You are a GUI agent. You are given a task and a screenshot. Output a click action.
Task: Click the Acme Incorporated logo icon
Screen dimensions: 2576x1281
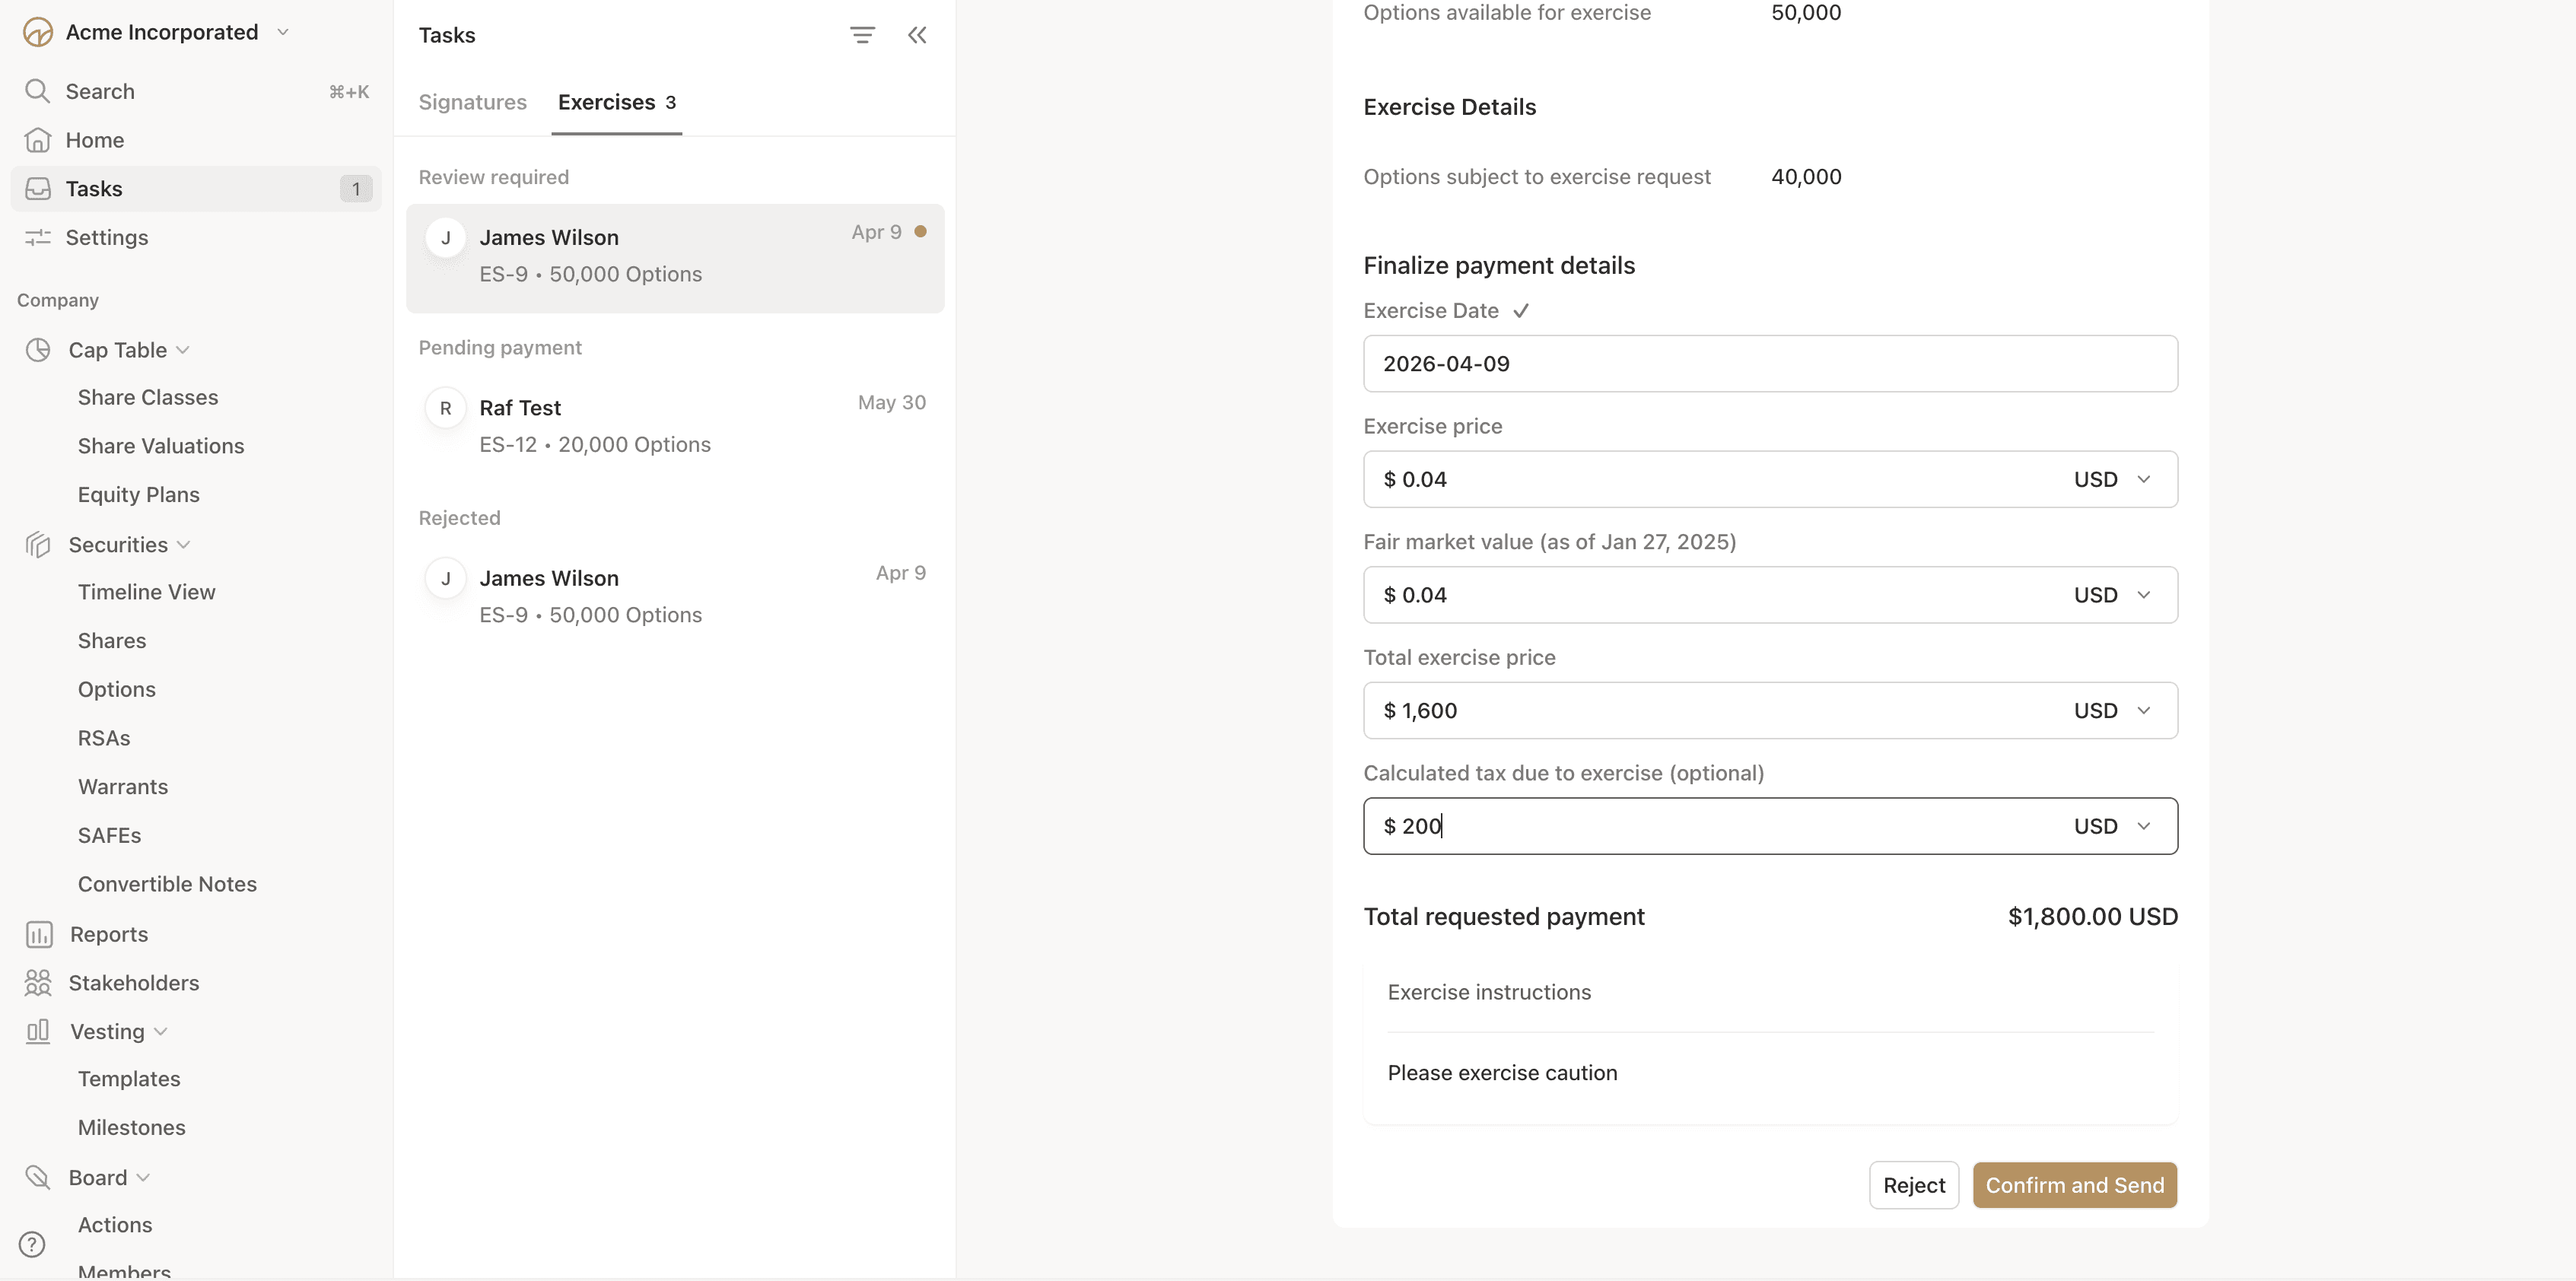(37, 32)
